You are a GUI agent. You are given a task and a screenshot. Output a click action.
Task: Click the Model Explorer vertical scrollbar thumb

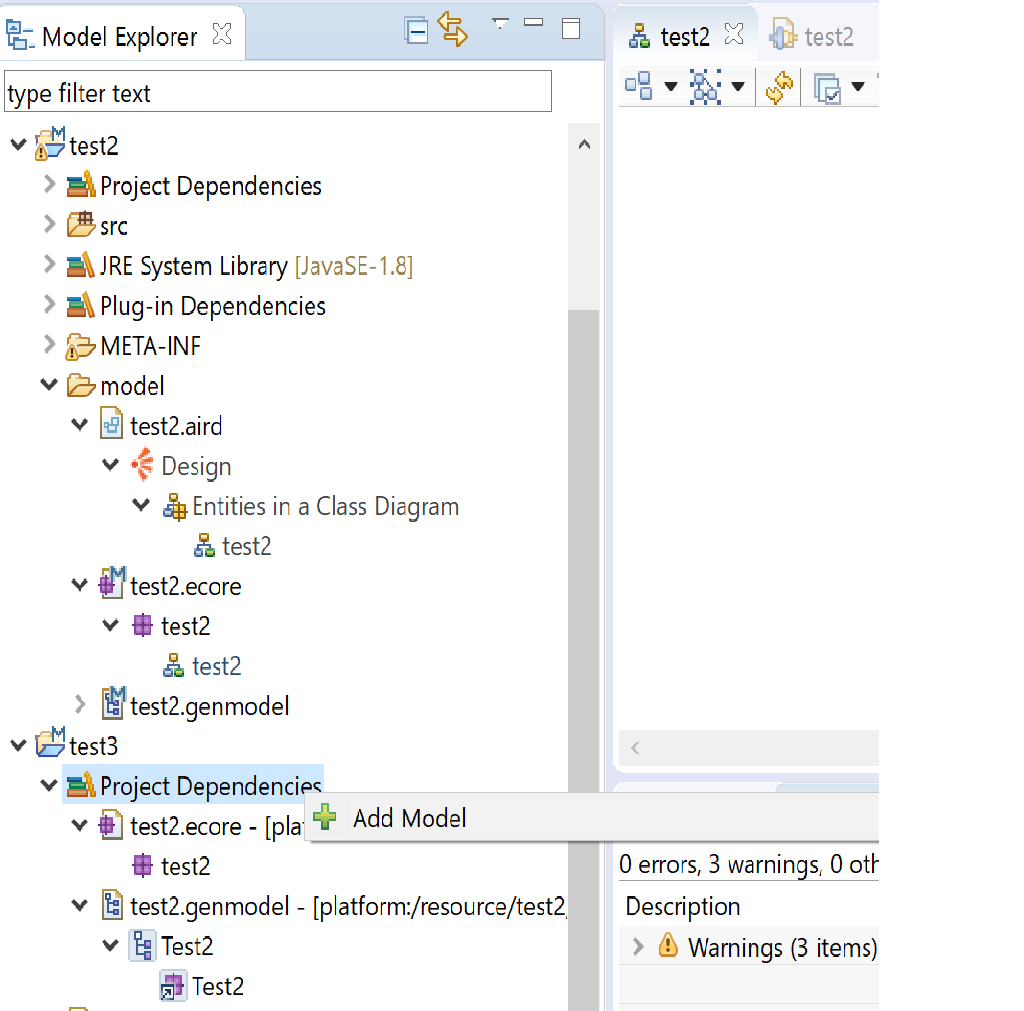(584, 660)
